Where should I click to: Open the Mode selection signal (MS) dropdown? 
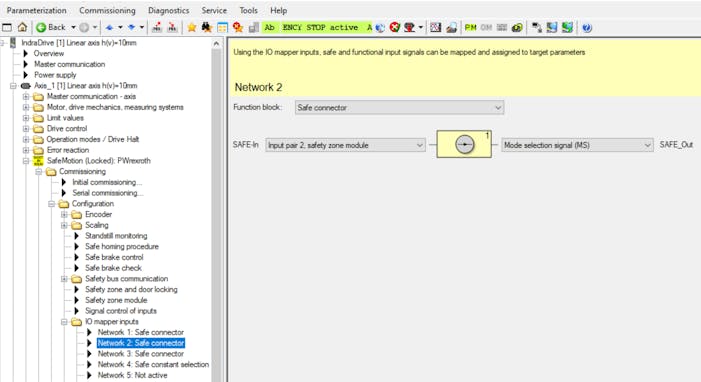tap(577, 145)
